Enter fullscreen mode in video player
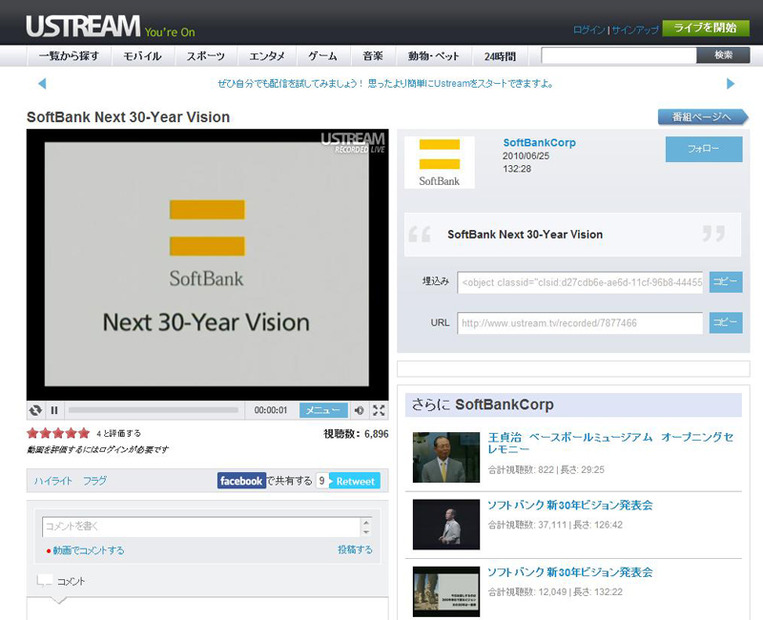 (379, 410)
